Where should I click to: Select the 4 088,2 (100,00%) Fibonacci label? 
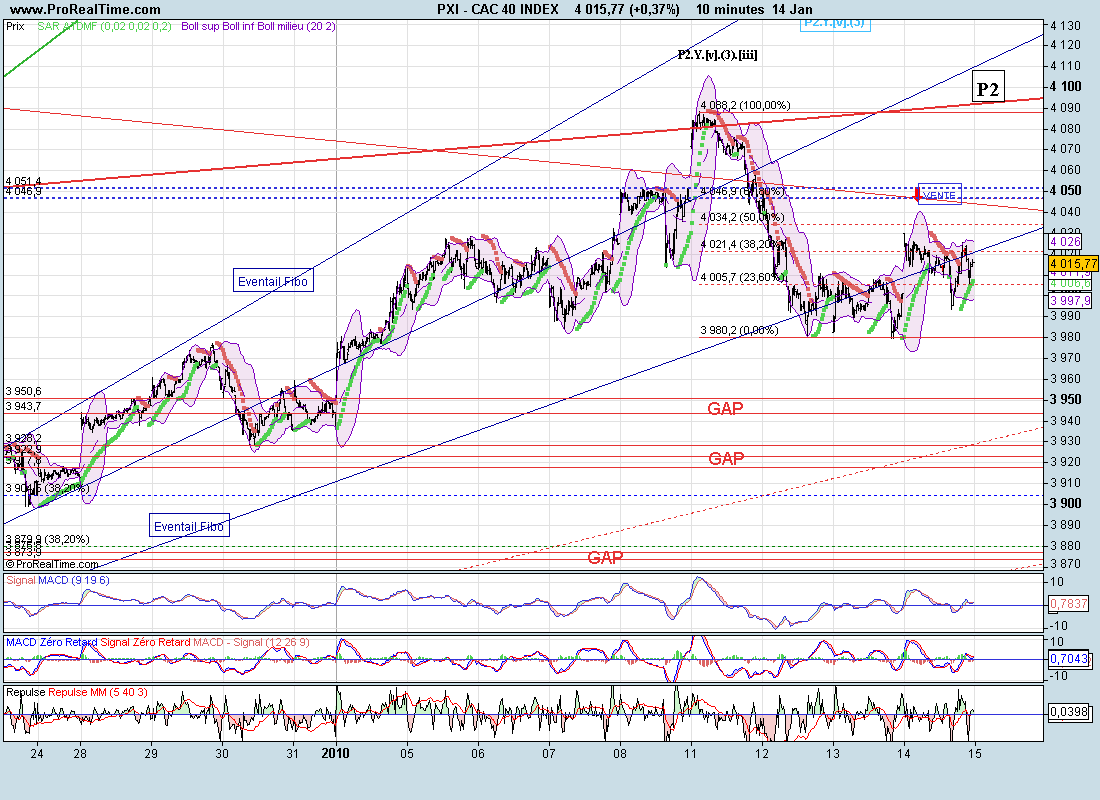[x=745, y=105]
